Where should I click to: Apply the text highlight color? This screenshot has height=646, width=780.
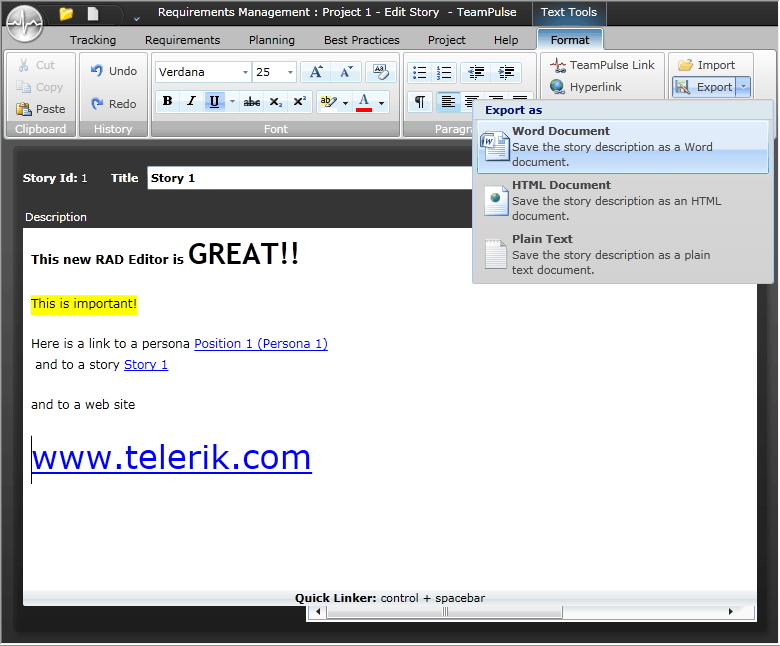point(328,101)
